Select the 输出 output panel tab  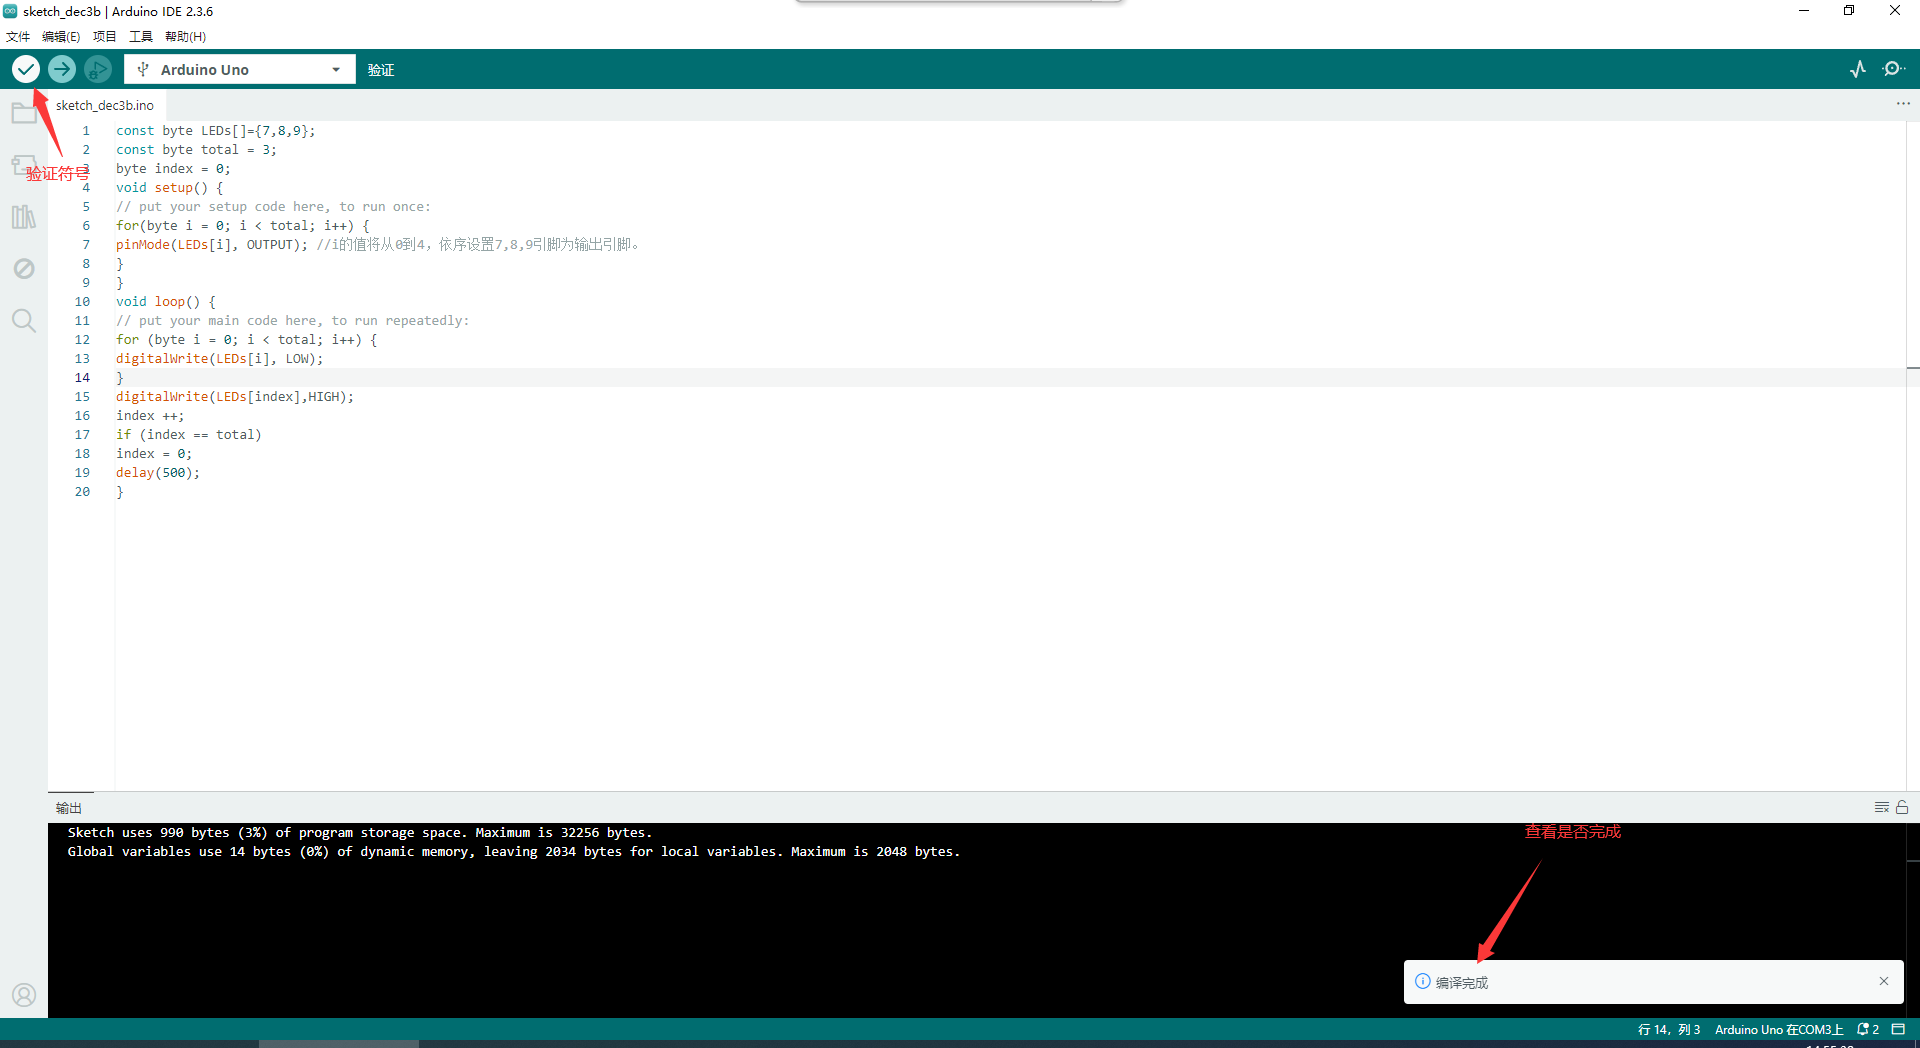pyautogui.click(x=69, y=808)
